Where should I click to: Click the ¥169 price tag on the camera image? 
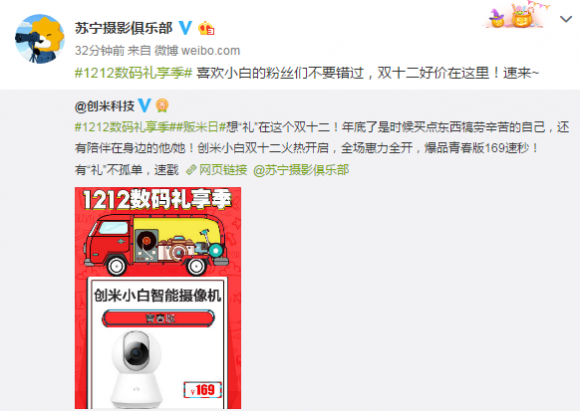click(203, 390)
